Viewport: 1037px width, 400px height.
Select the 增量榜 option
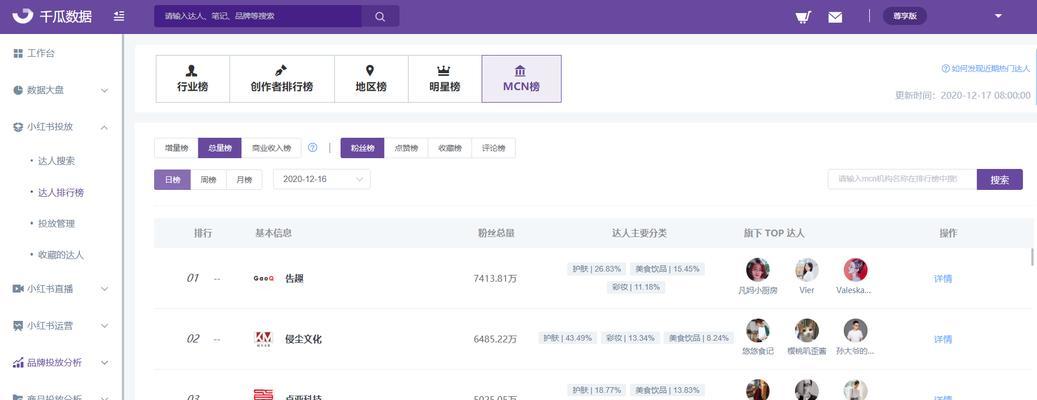coord(176,148)
